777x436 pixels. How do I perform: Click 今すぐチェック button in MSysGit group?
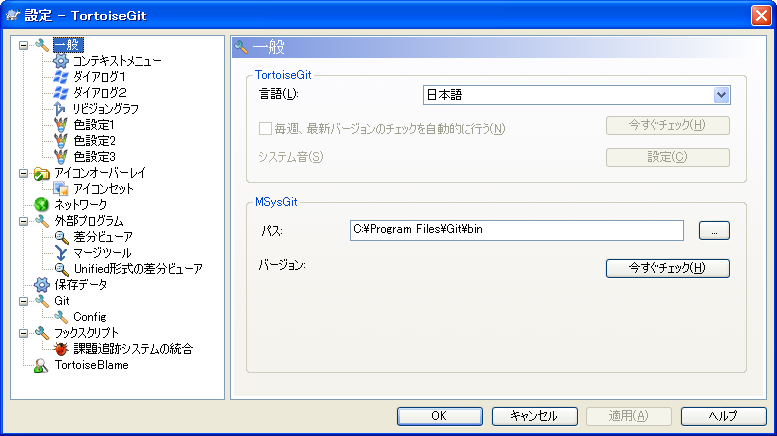click(667, 268)
